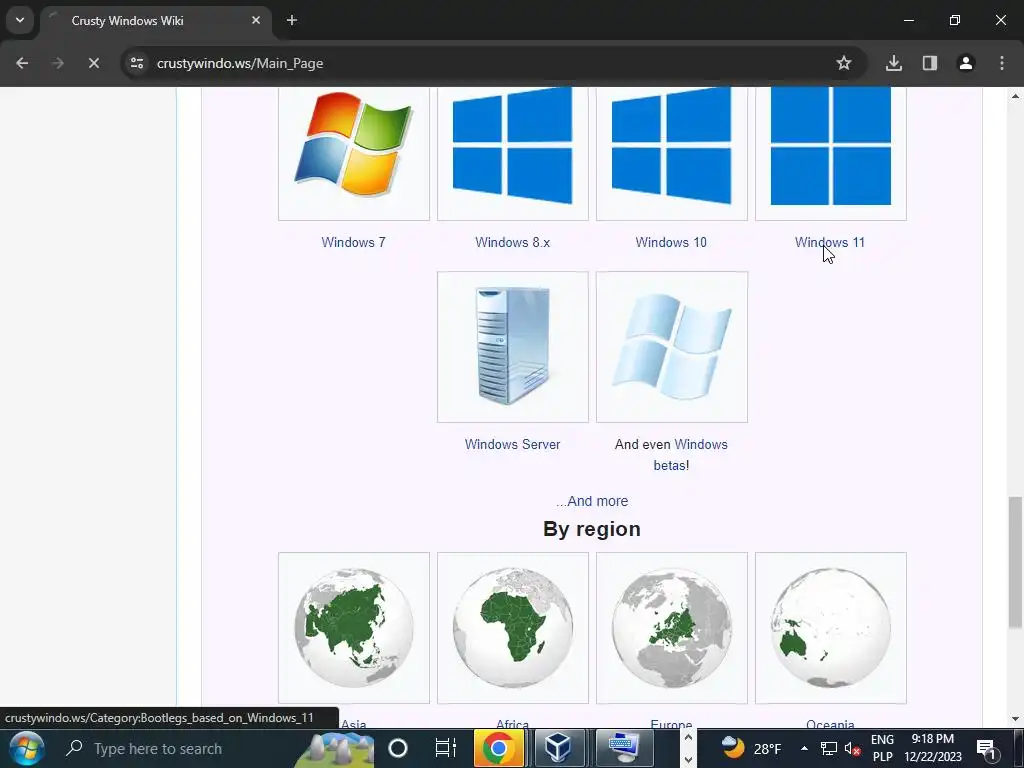1024x768 pixels.
Task: Open the notification center icon
Action: (987, 748)
